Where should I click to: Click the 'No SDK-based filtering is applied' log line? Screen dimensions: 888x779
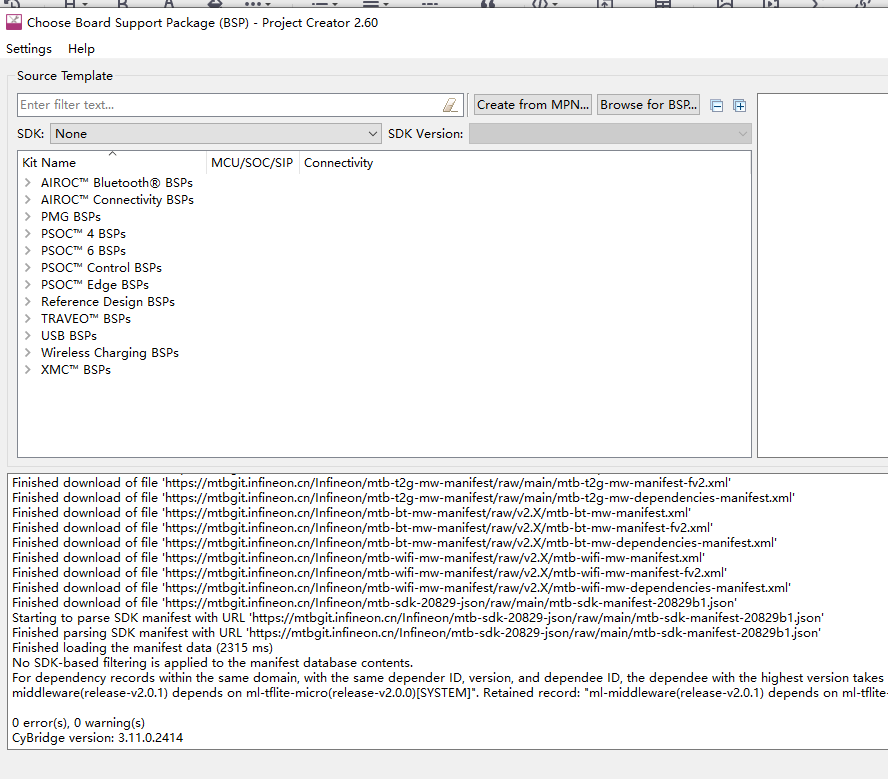click(212, 663)
